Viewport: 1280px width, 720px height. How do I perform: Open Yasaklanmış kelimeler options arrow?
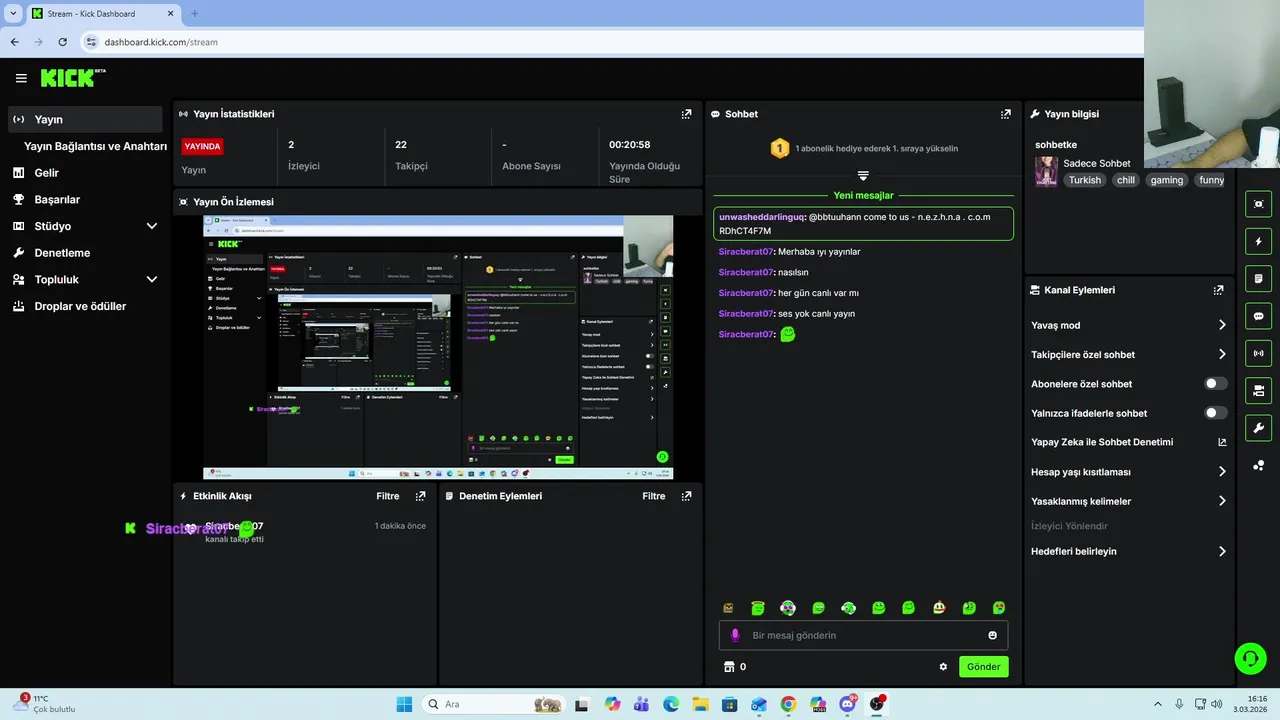tap(1222, 501)
